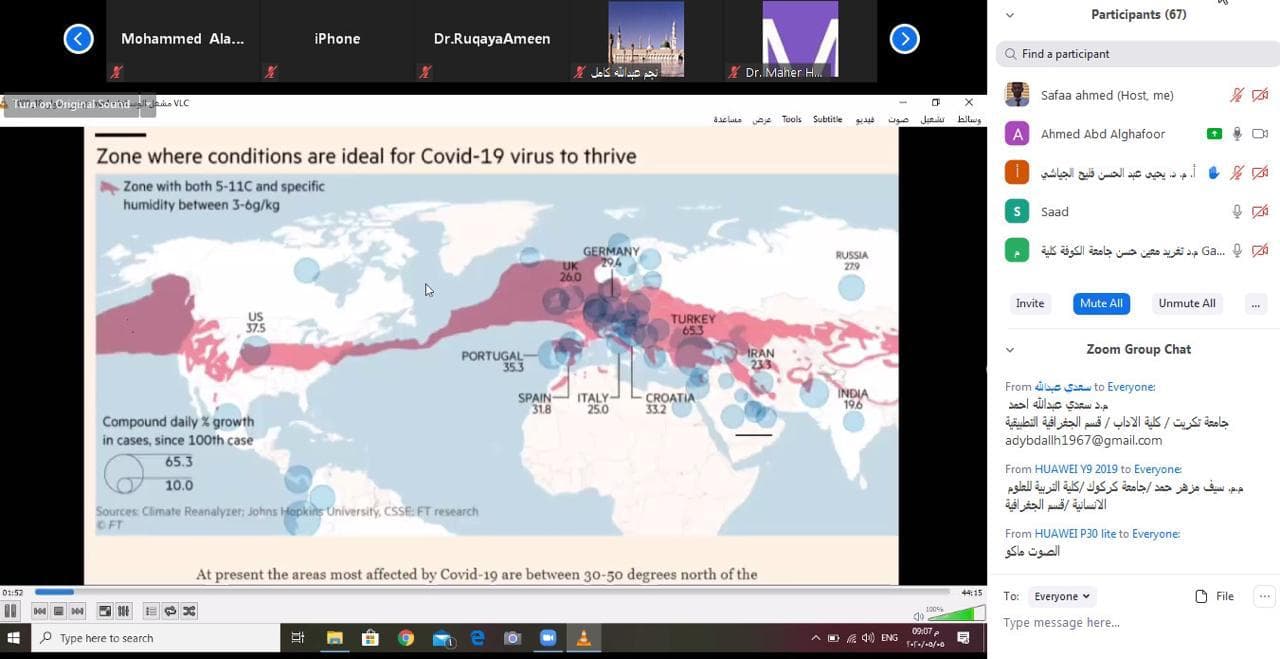1280x659 pixels.
Task: Toggle VLC loop repeat mode
Action: (x=170, y=611)
